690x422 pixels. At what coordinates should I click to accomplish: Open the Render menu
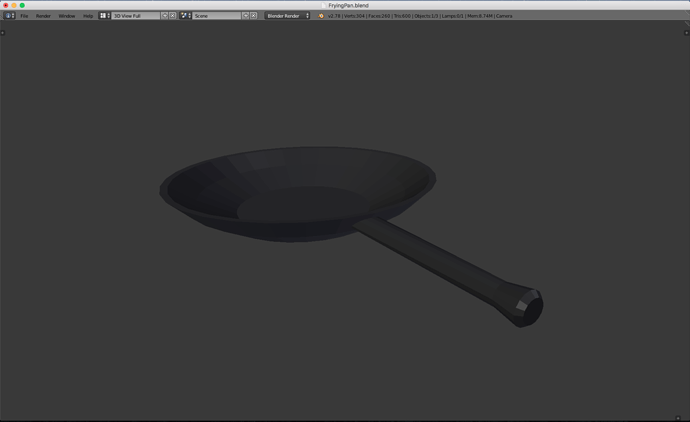(43, 16)
